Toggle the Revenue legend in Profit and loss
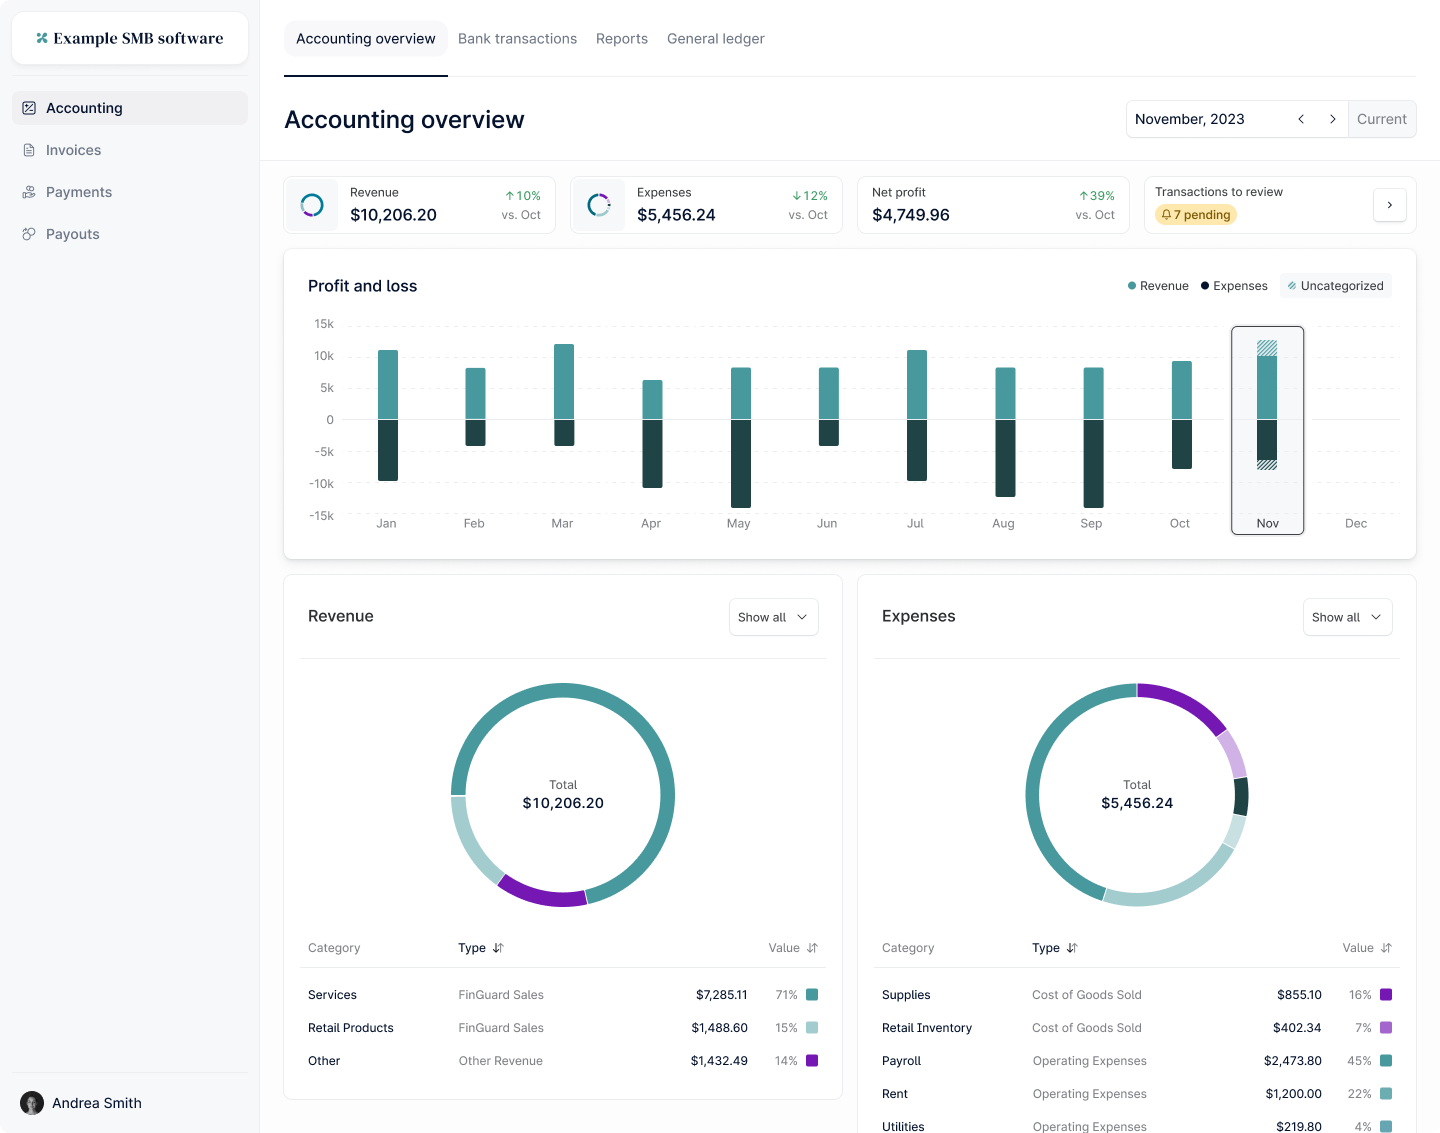This screenshot has height=1133, width=1440. (1157, 285)
